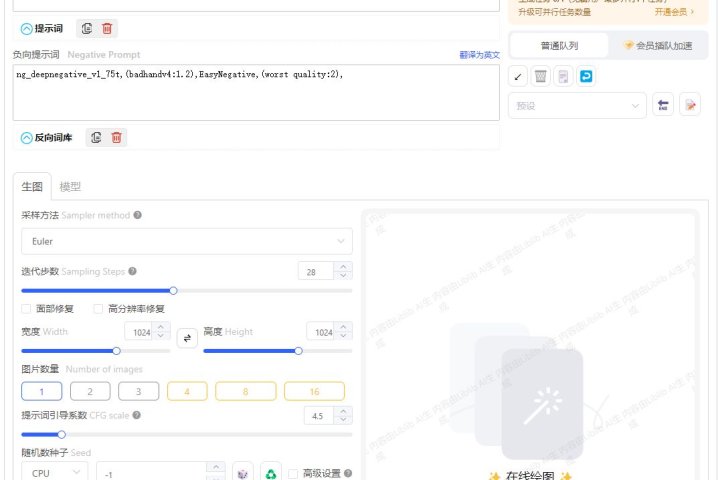Screen dimensions: 720x480
Task: Click the blue refresh icon under queue tabs
Action: pyautogui.click(x=586, y=76)
